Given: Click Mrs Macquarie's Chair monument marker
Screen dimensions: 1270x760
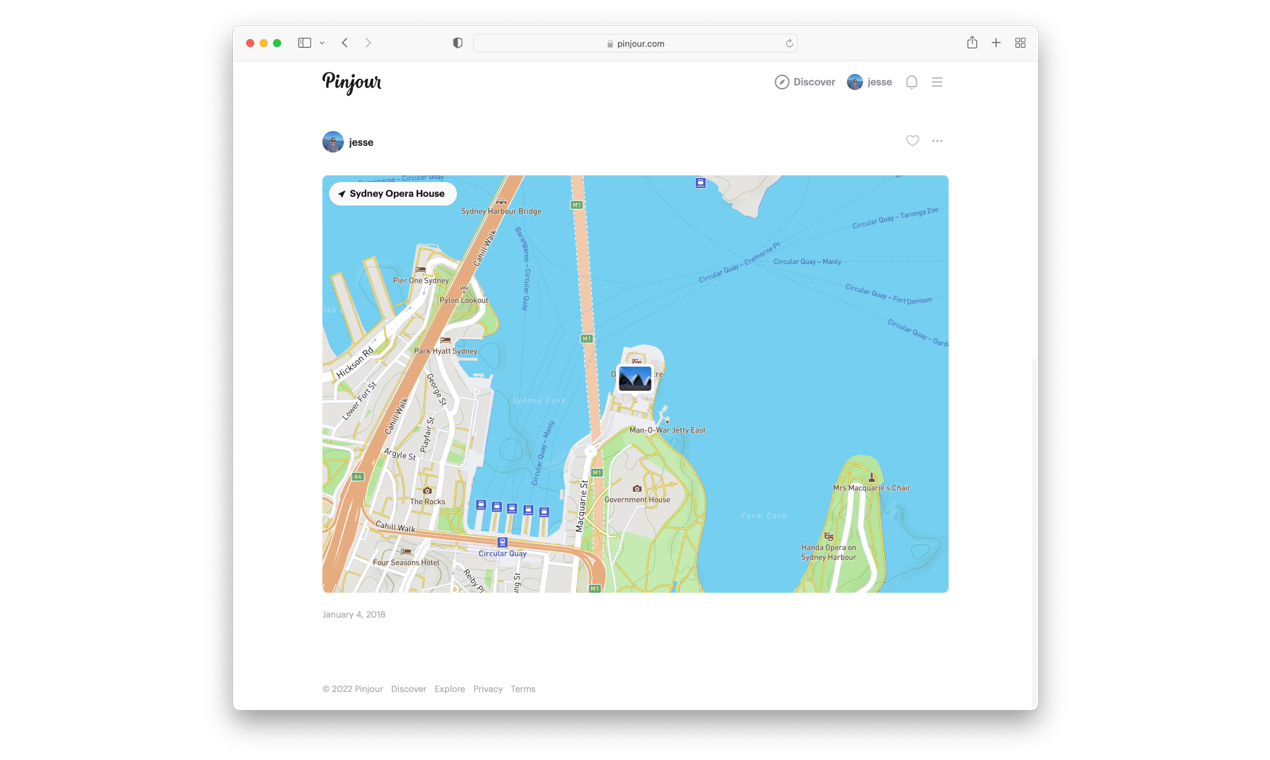Looking at the screenshot, I should [x=872, y=477].
